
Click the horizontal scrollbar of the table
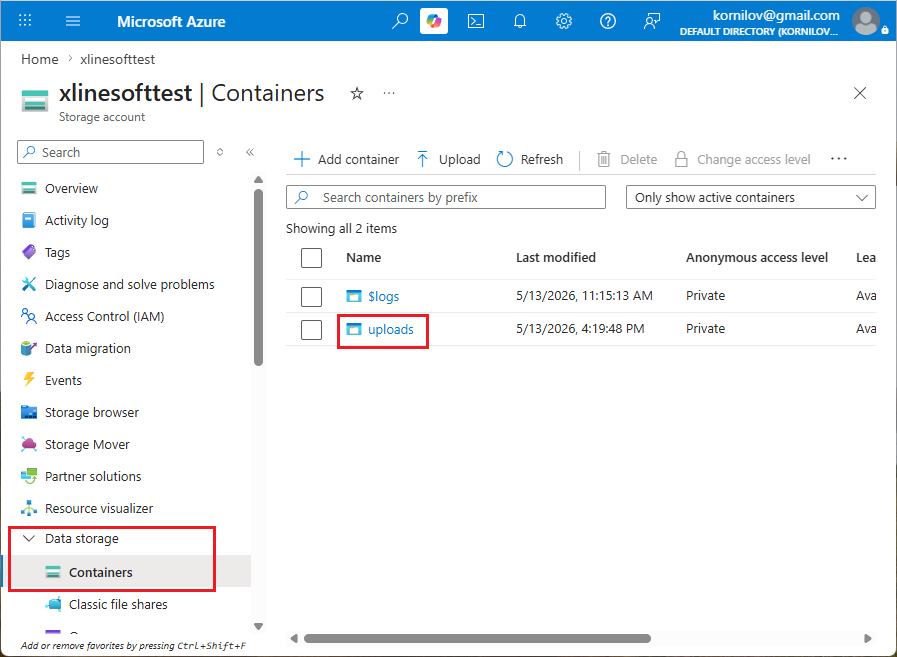(x=477, y=638)
